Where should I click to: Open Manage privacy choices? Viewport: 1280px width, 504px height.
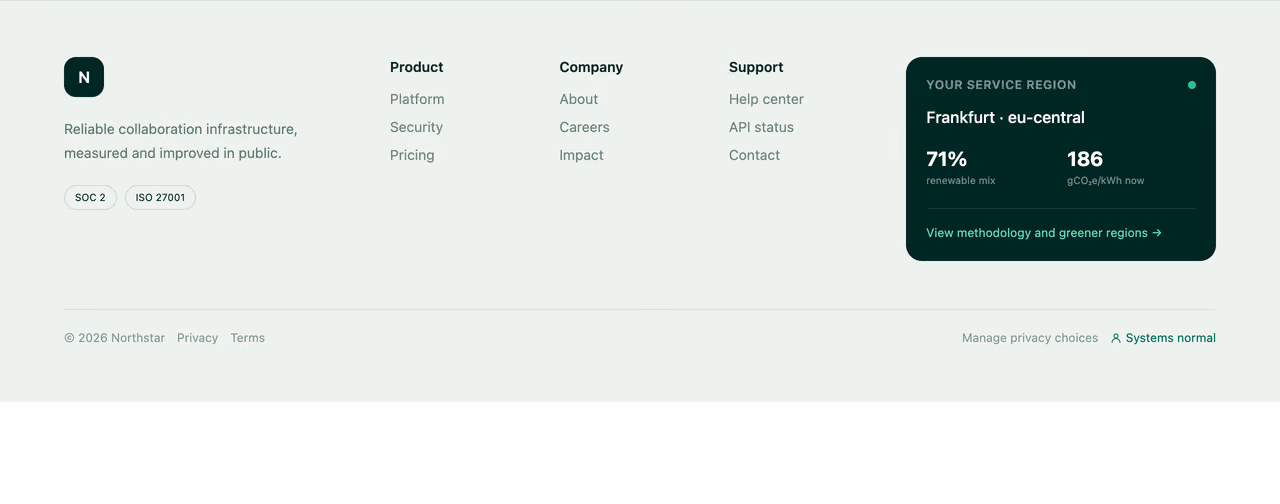pos(1030,338)
